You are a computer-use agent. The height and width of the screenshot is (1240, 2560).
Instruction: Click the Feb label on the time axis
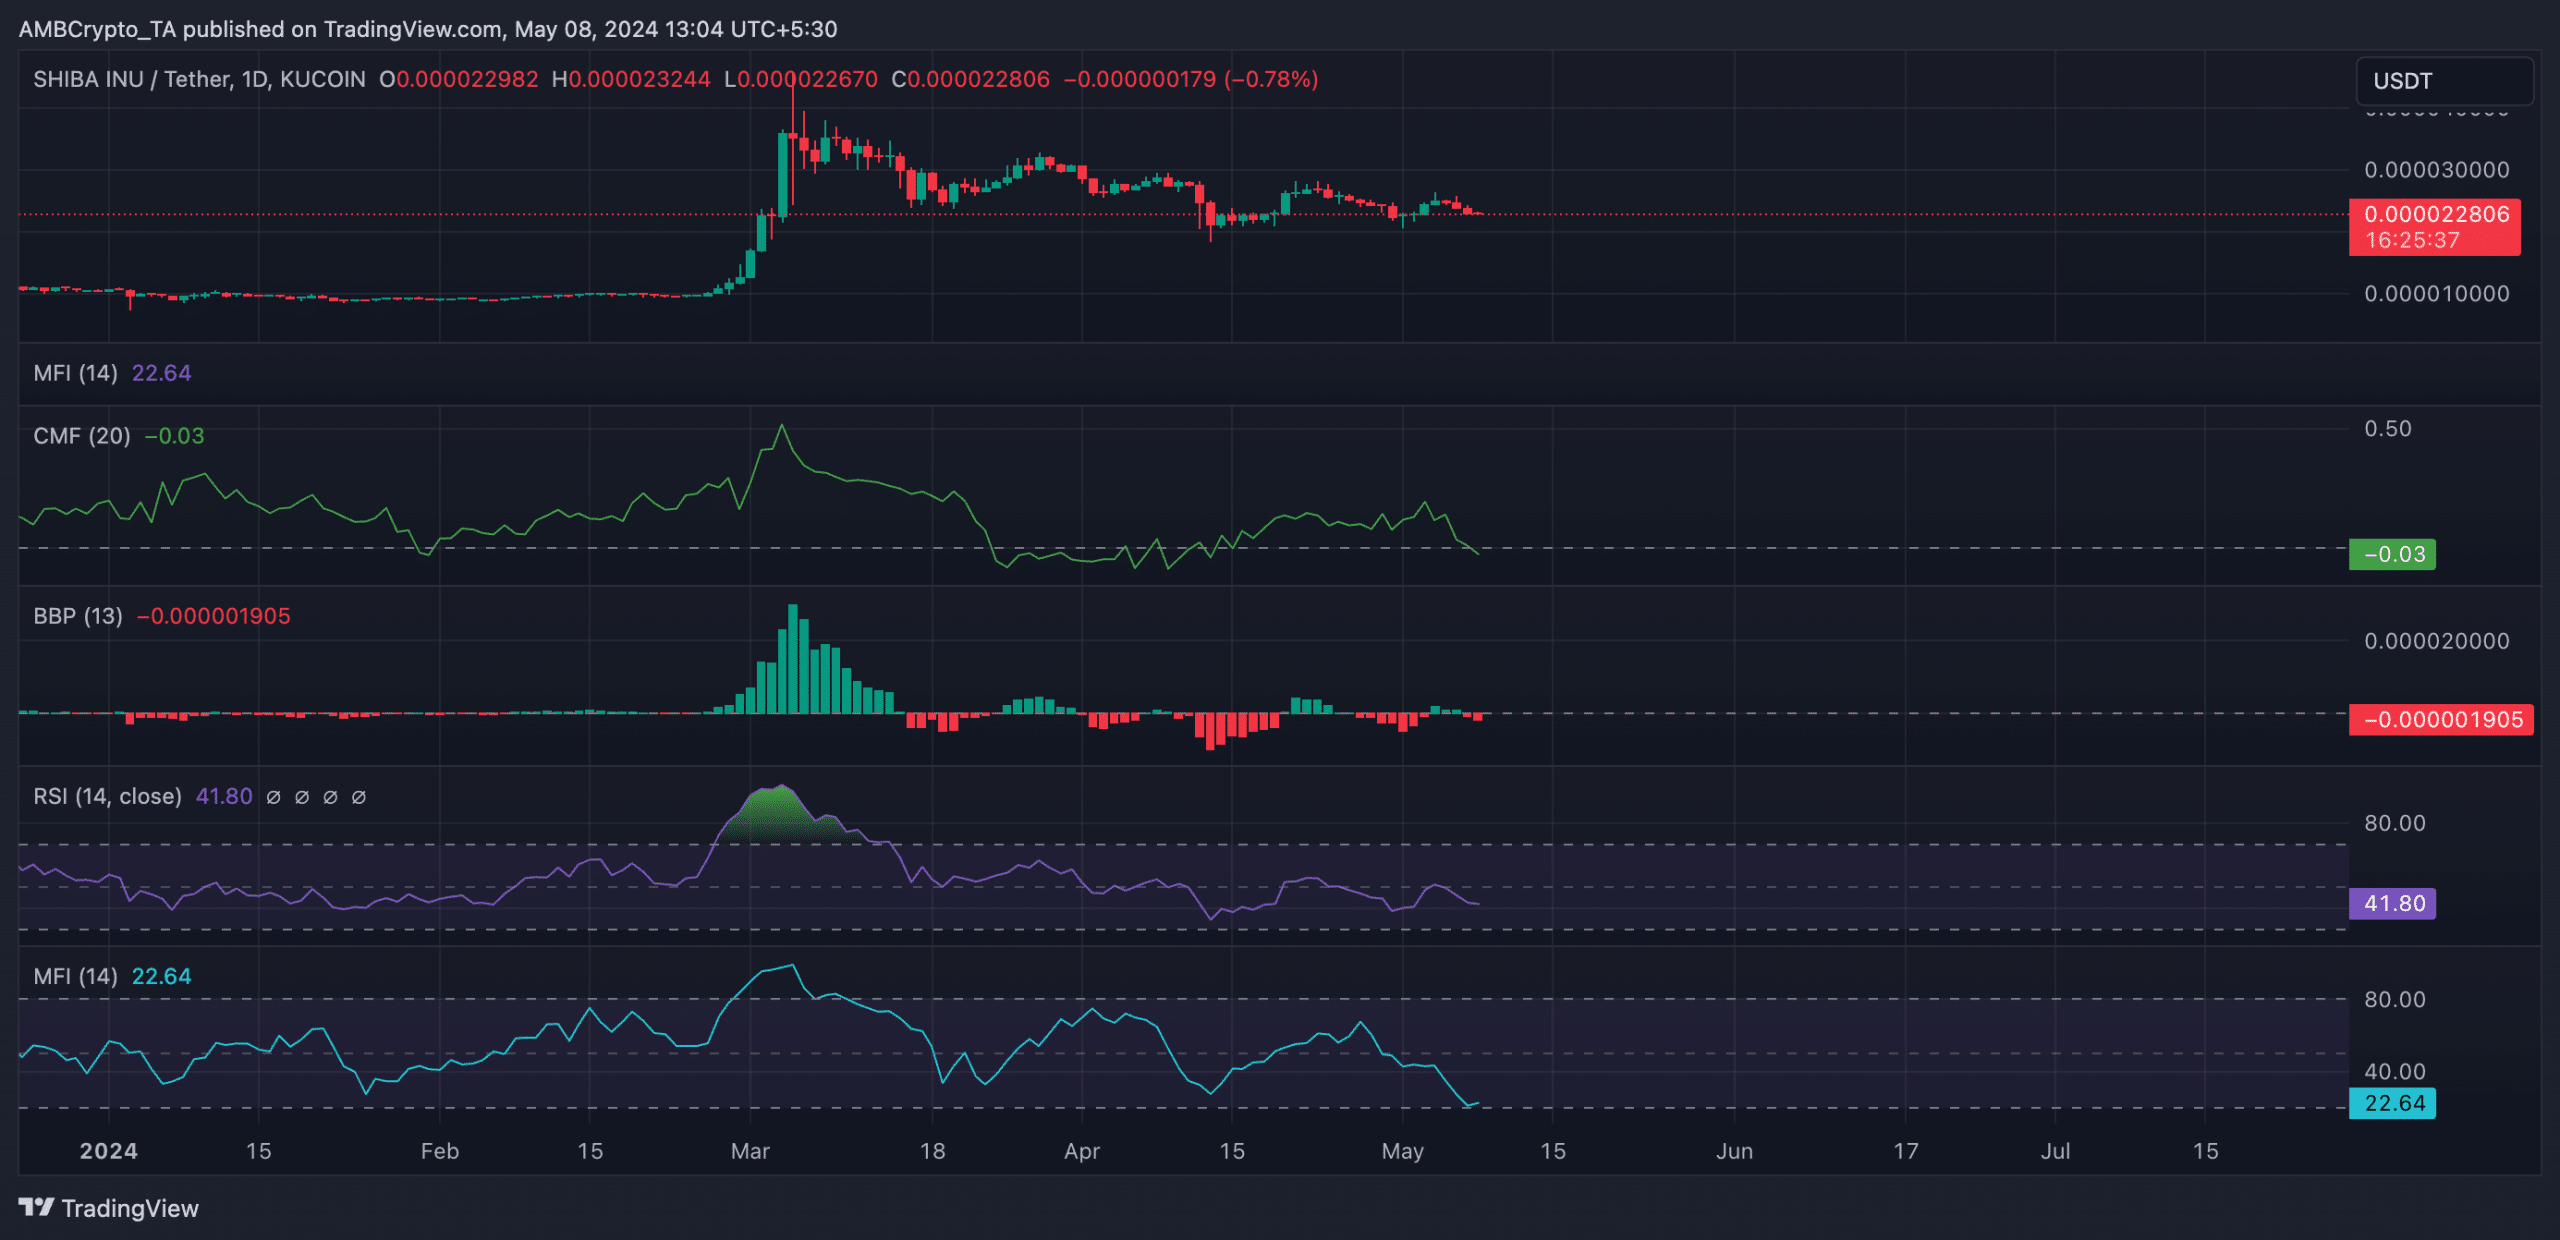click(x=440, y=1151)
